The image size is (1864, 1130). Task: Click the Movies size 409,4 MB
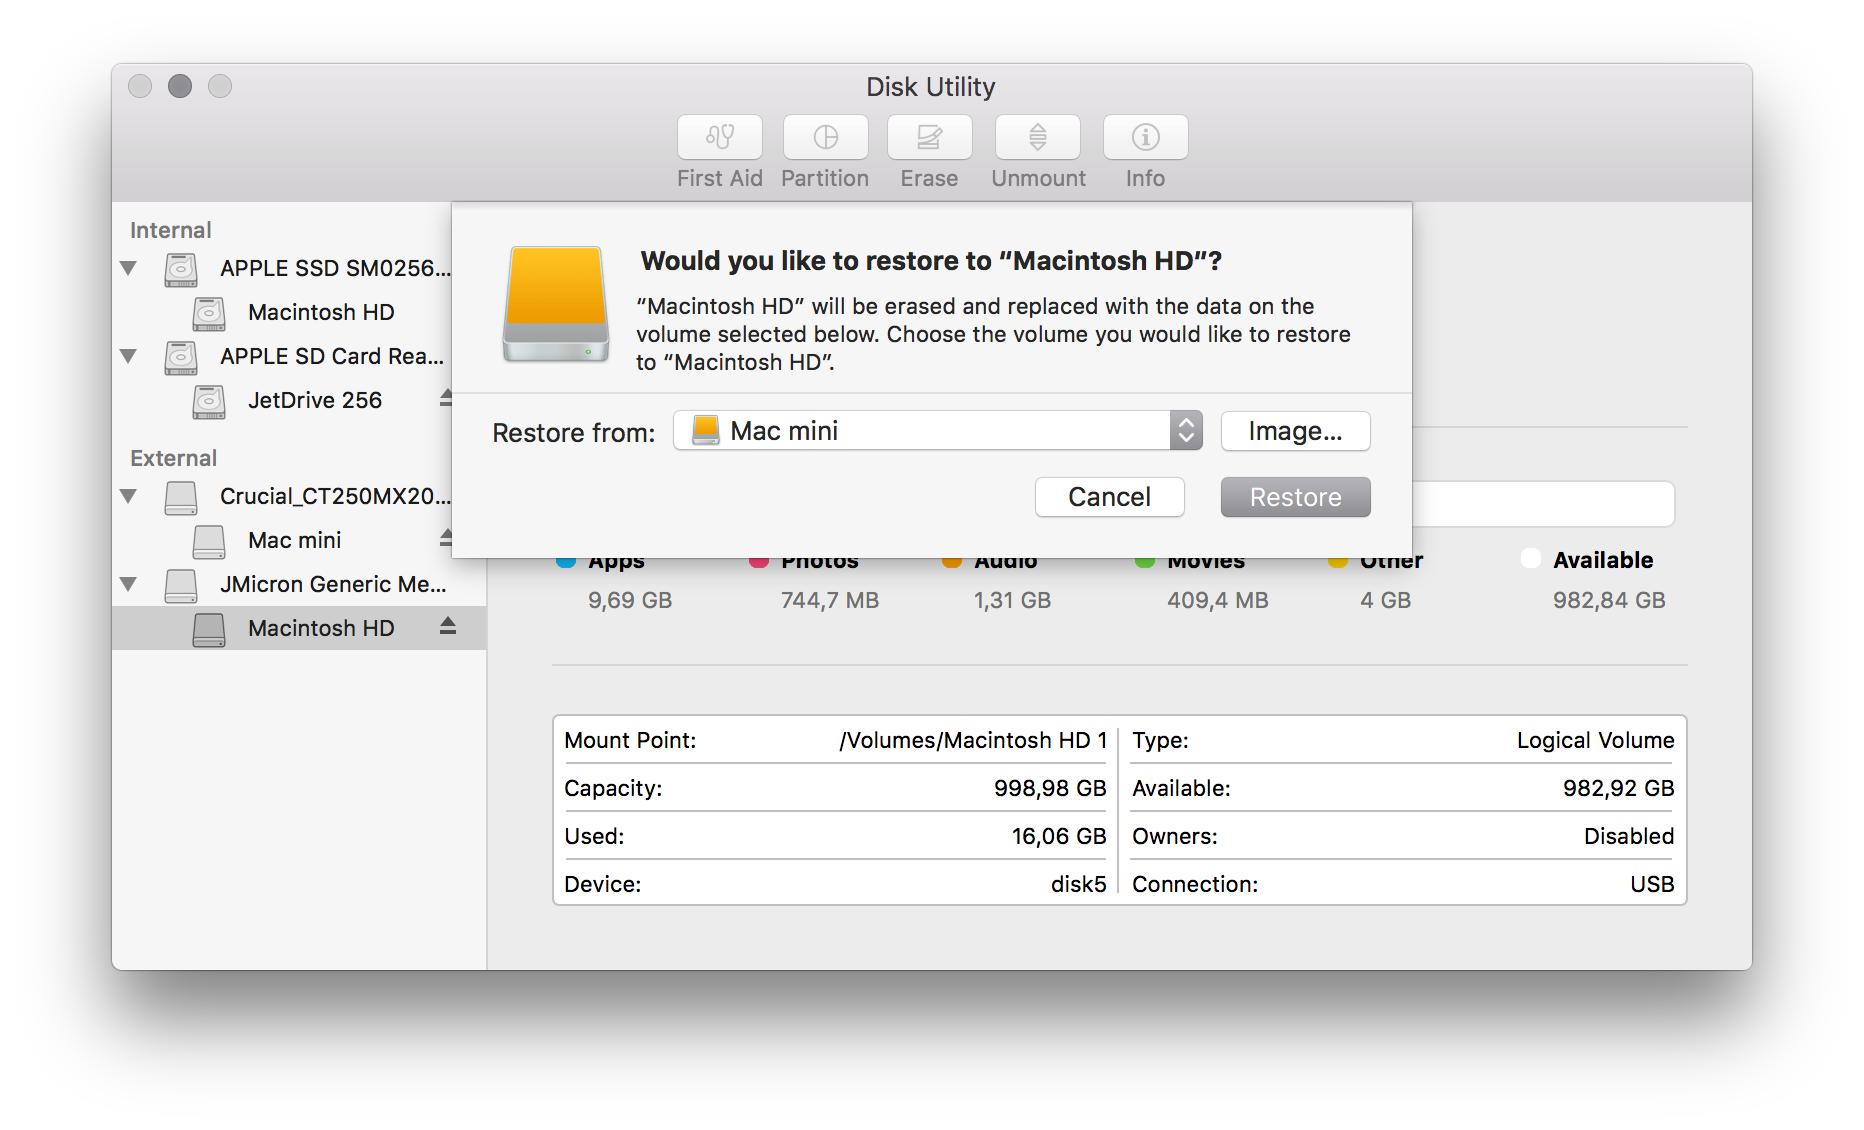point(1217,601)
